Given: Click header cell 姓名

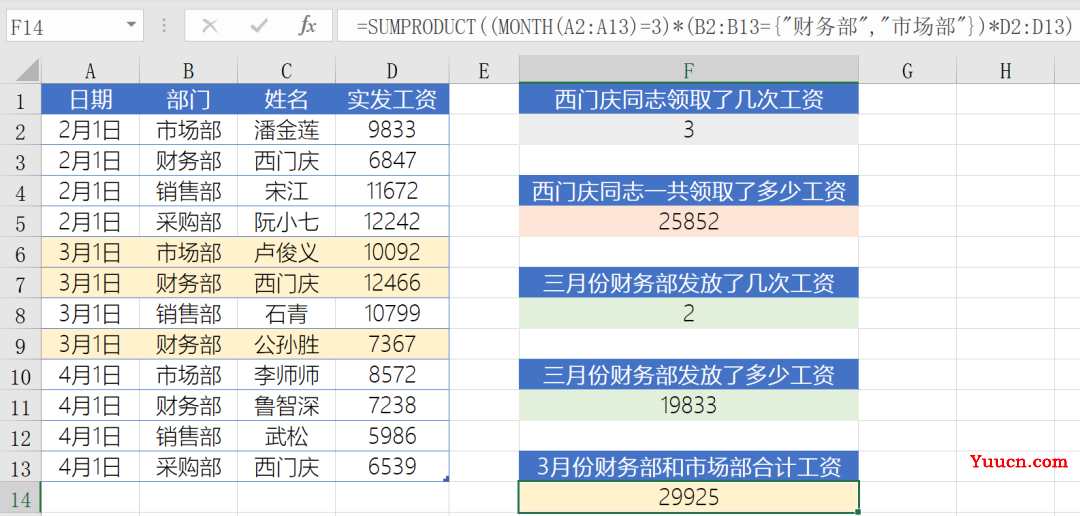Looking at the screenshot, I should [x=287, y=99].
